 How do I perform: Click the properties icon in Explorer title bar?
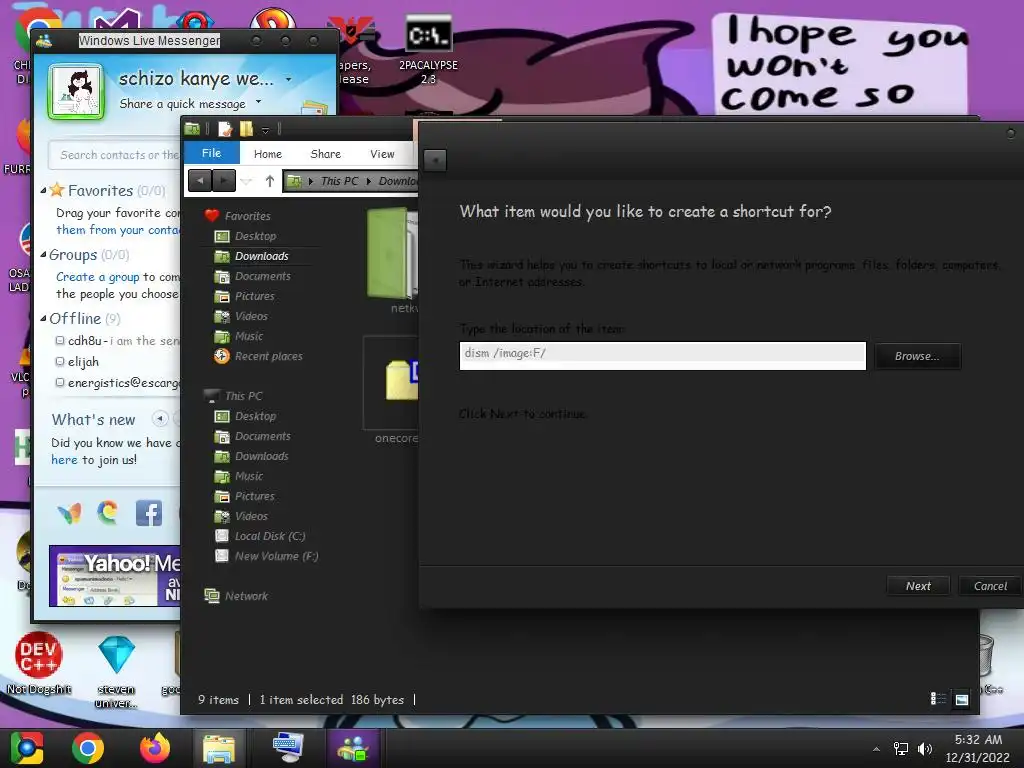[225, 129]
